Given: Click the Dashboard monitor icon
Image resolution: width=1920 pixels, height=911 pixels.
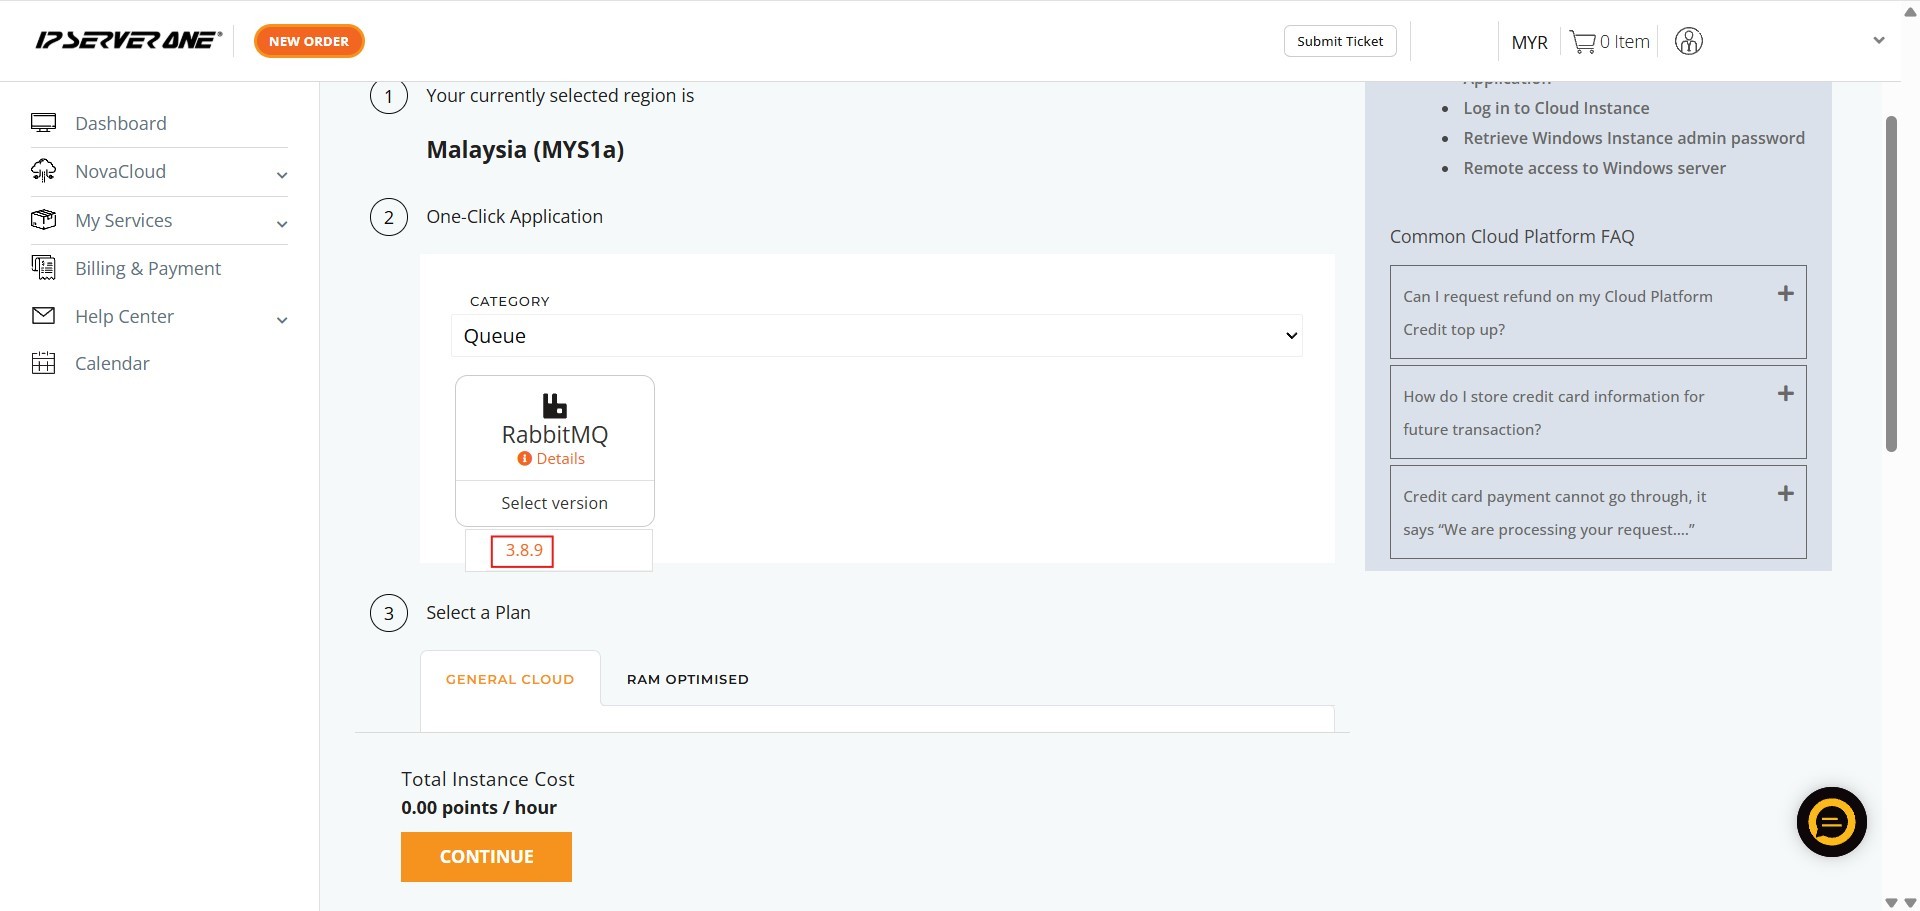Looking at the screenshot, I should [43, 123].
